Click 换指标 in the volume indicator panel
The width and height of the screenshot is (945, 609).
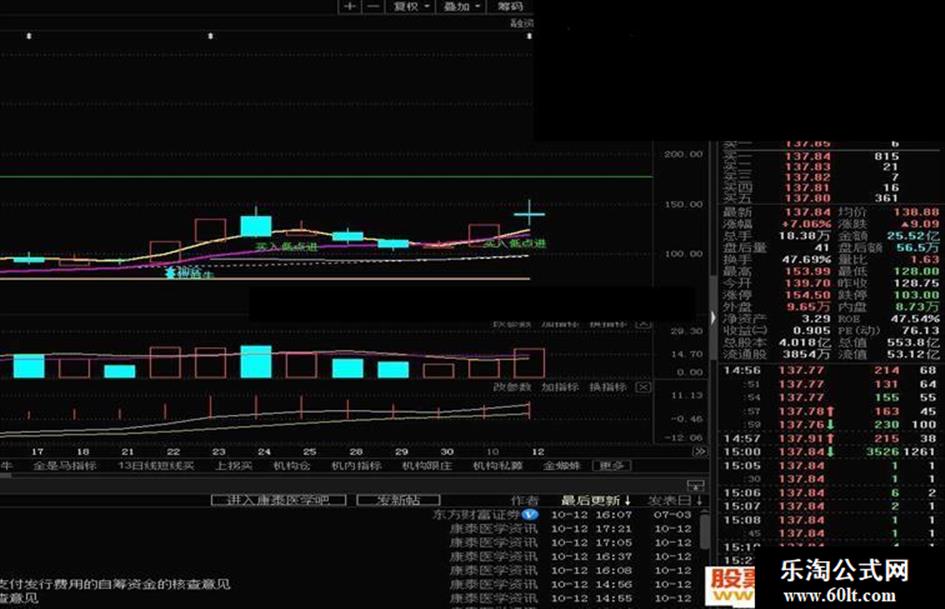(x=607, y=324)
